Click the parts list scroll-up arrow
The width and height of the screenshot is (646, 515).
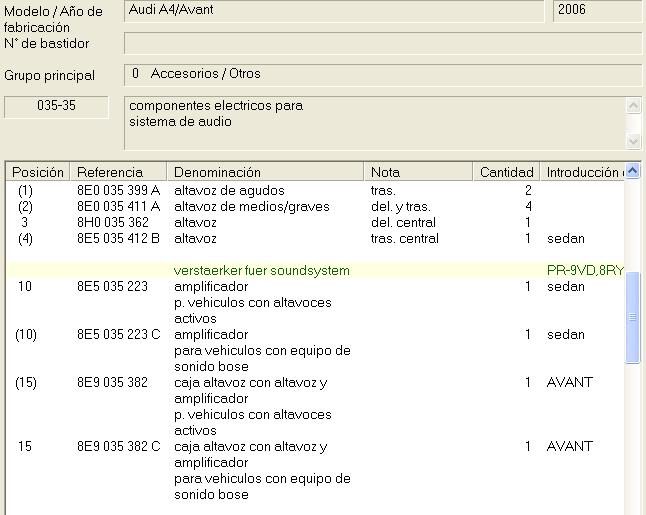(x=632, y=171)
